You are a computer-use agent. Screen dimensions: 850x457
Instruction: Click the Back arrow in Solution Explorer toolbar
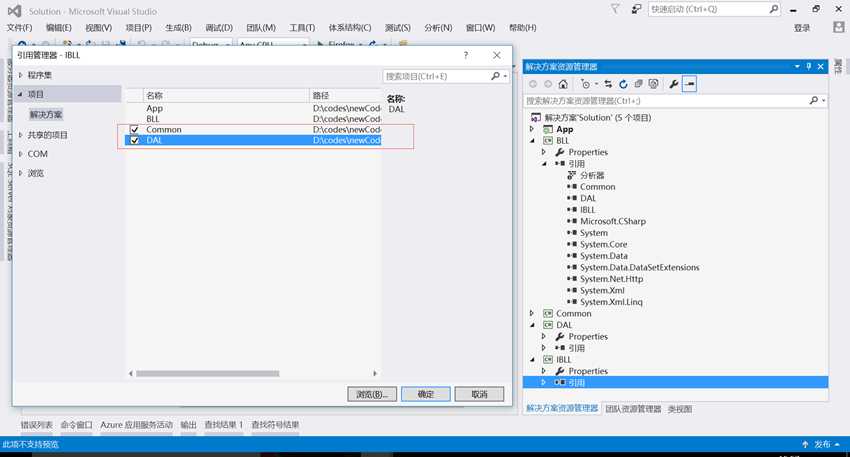(x=533, y=84)
